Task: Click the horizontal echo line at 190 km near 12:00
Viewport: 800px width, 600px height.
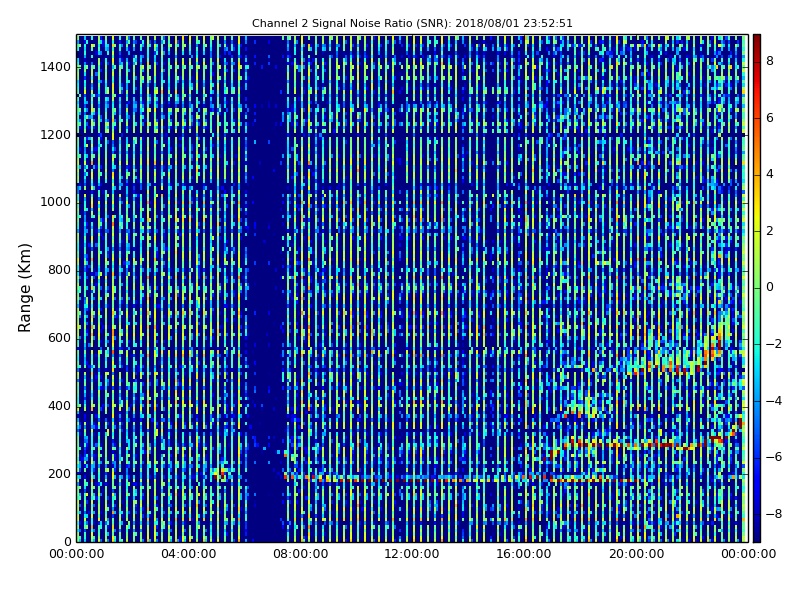Action: (x=412, y=479)
